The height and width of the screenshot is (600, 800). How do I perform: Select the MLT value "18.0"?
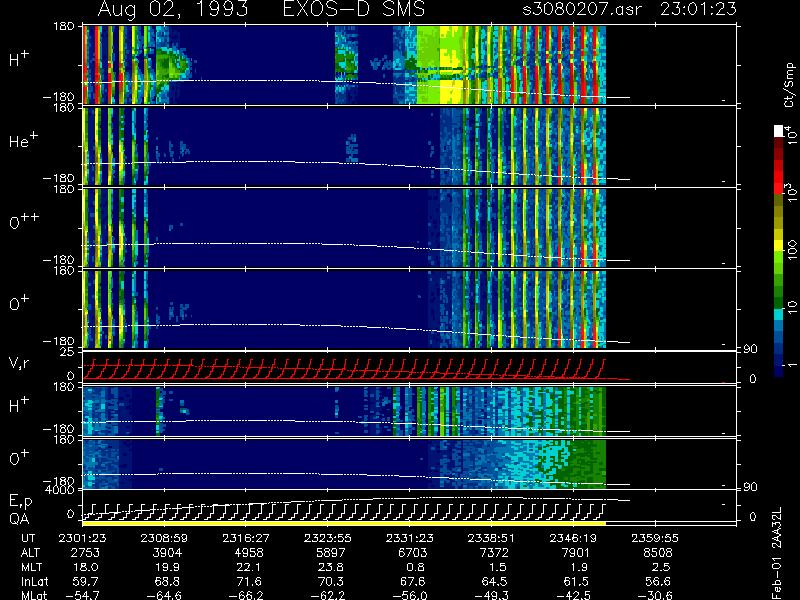(86, 567)
